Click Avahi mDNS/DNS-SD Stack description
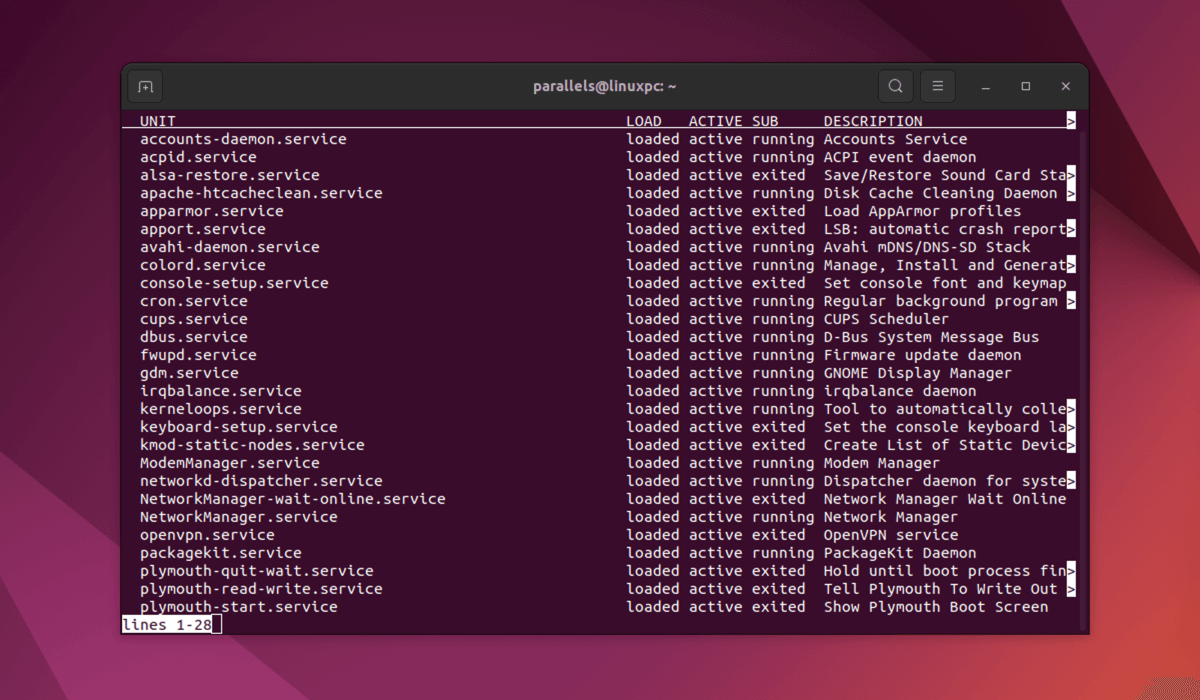This screenshot has width=1200, height=700. click(x=927, y=247)
